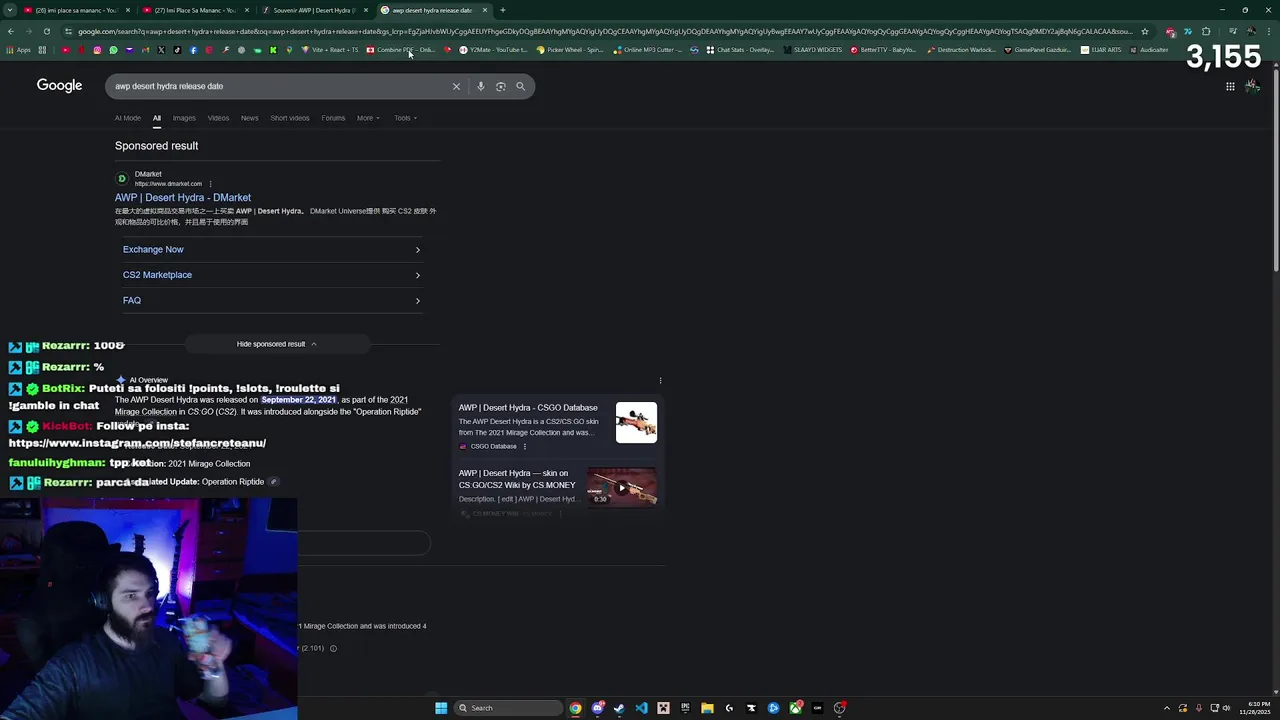Open File Explorer from the taskbar
Screen dimensions: 1280x720
coord(707,708)
